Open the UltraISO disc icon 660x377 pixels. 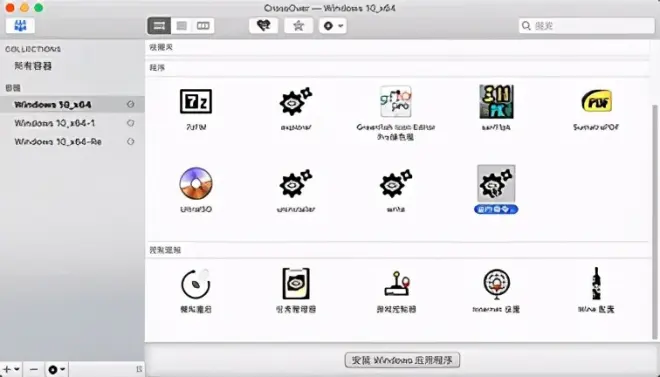196,183
